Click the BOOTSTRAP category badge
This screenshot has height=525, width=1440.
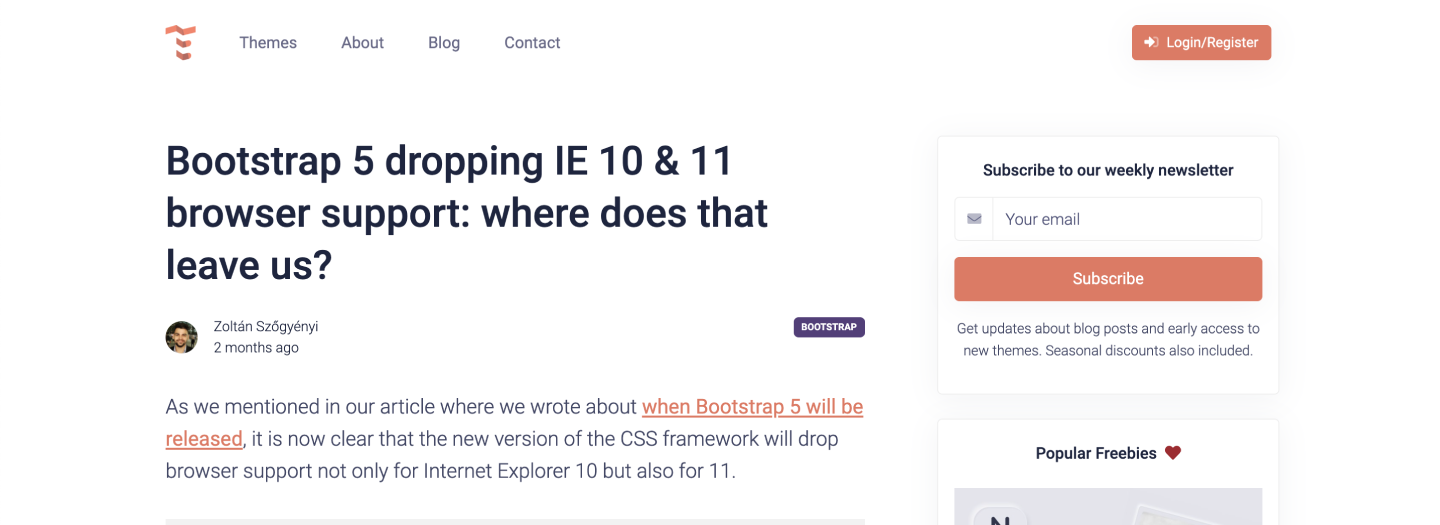tap(829, 327)
